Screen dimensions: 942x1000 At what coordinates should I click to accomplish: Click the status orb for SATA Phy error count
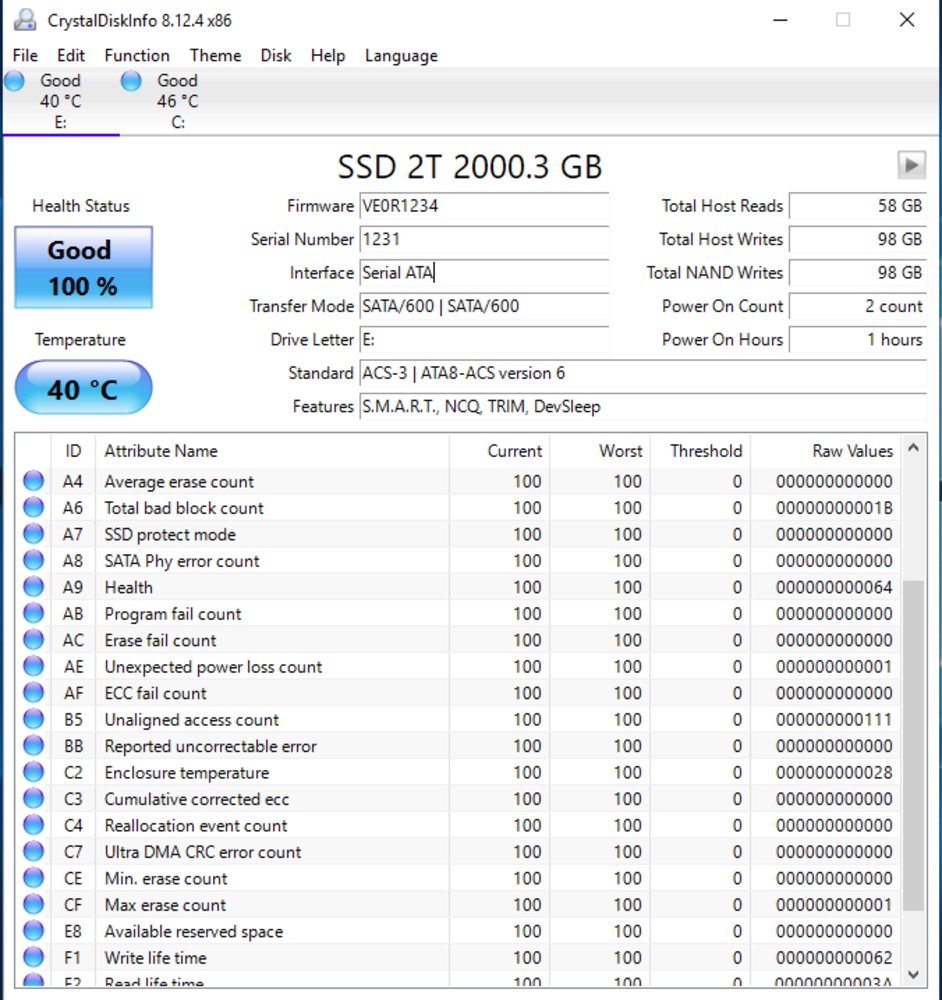pos(33,561)
